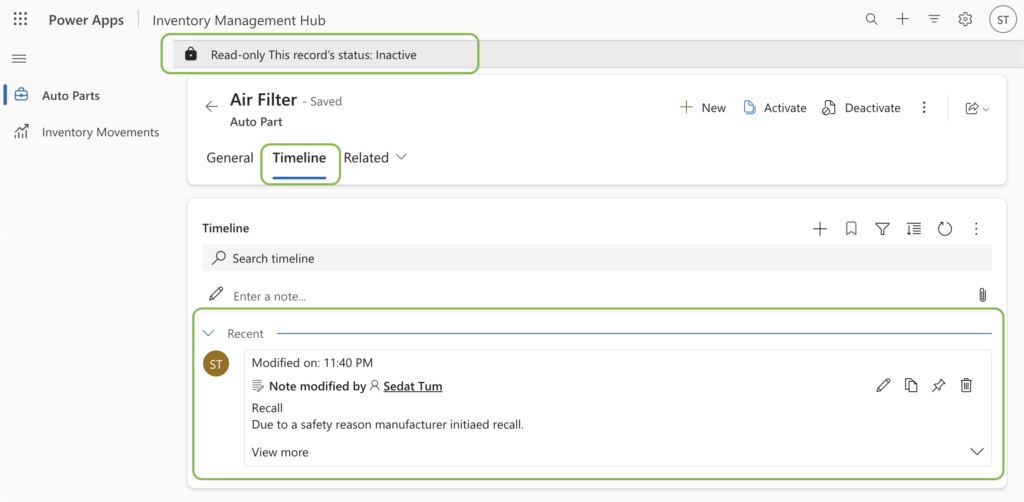Viewport: 1024px width, 502px height.
Task: Switch to the General tab
Action: pyautogui.click(x=229, y=158)
